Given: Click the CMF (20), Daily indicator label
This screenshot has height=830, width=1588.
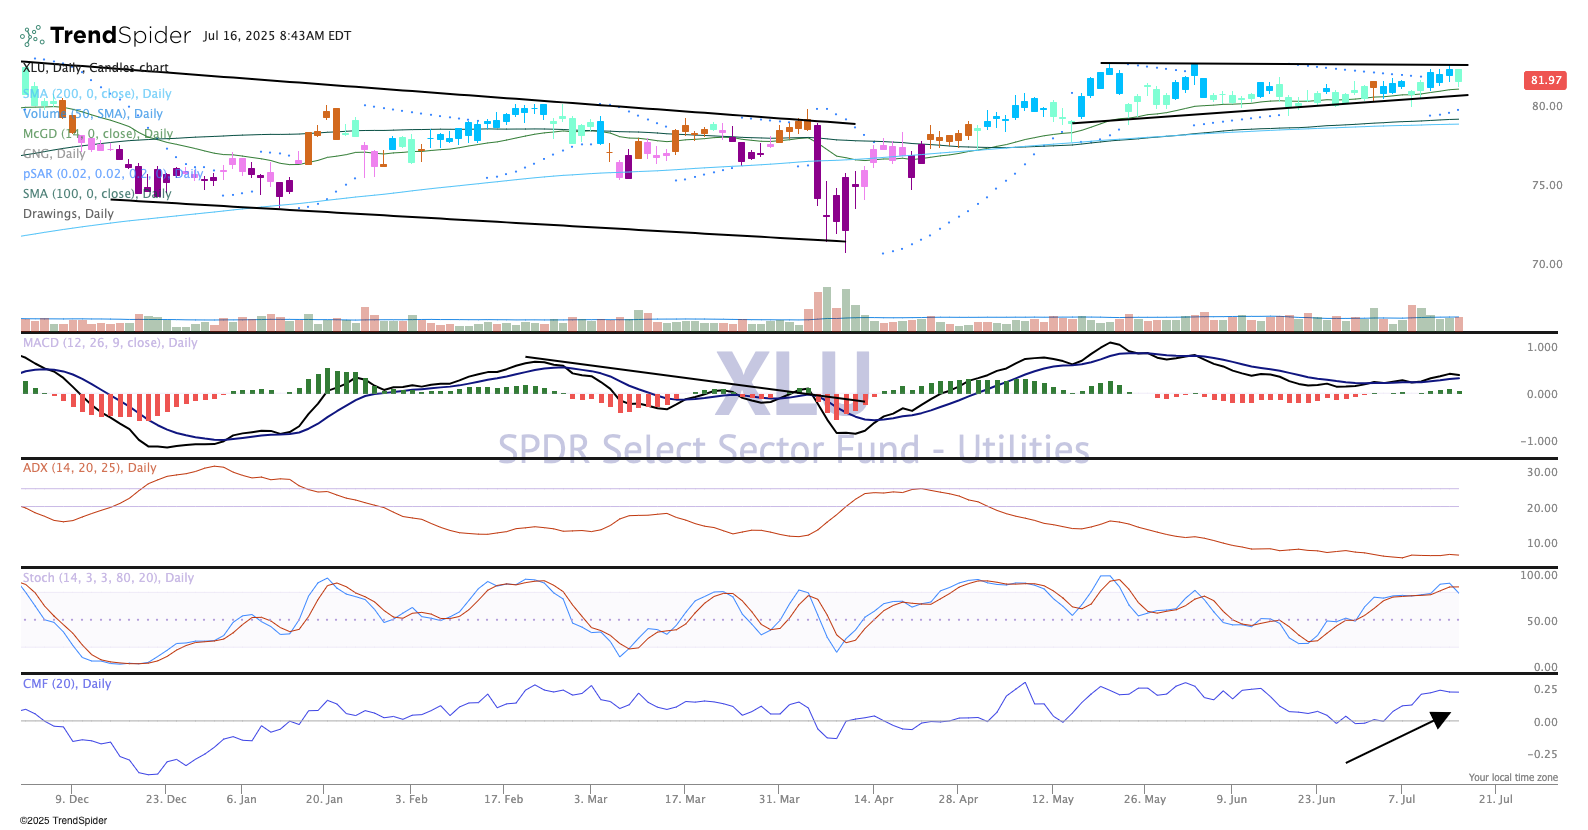Looking at the screenshot, I should point(67,684).
